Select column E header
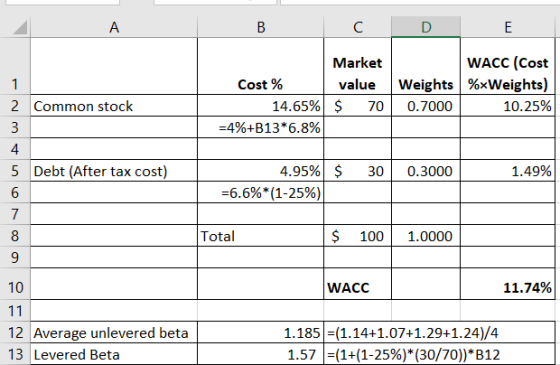 tap(508, 27)
